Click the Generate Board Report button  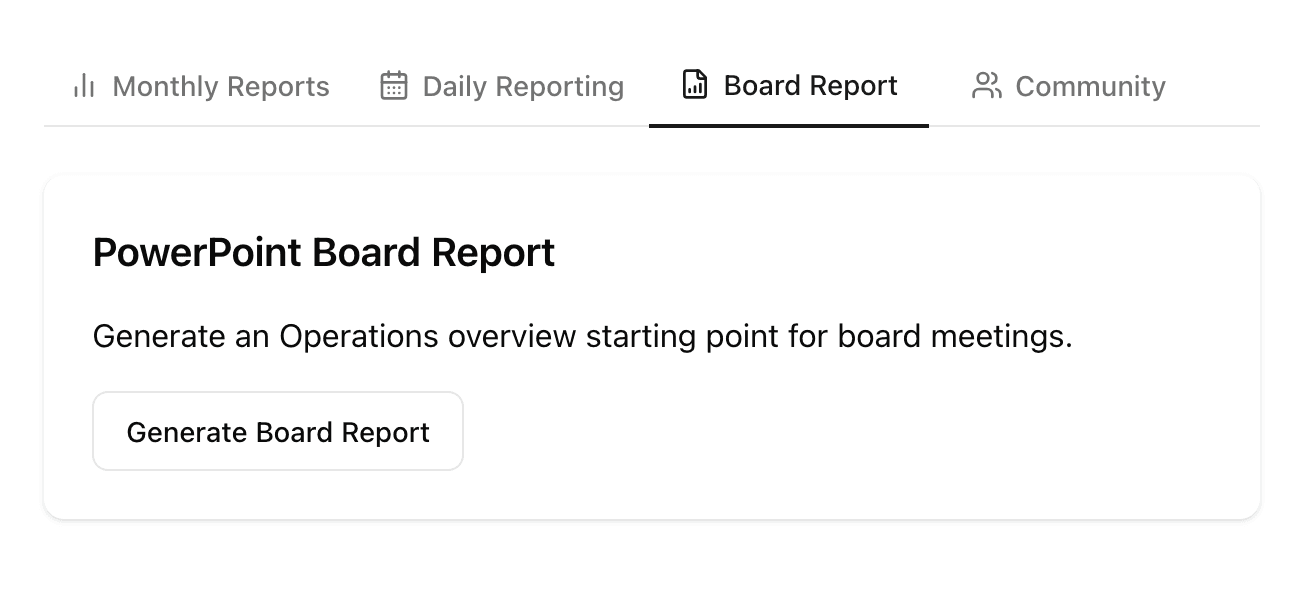coord(277,431)
